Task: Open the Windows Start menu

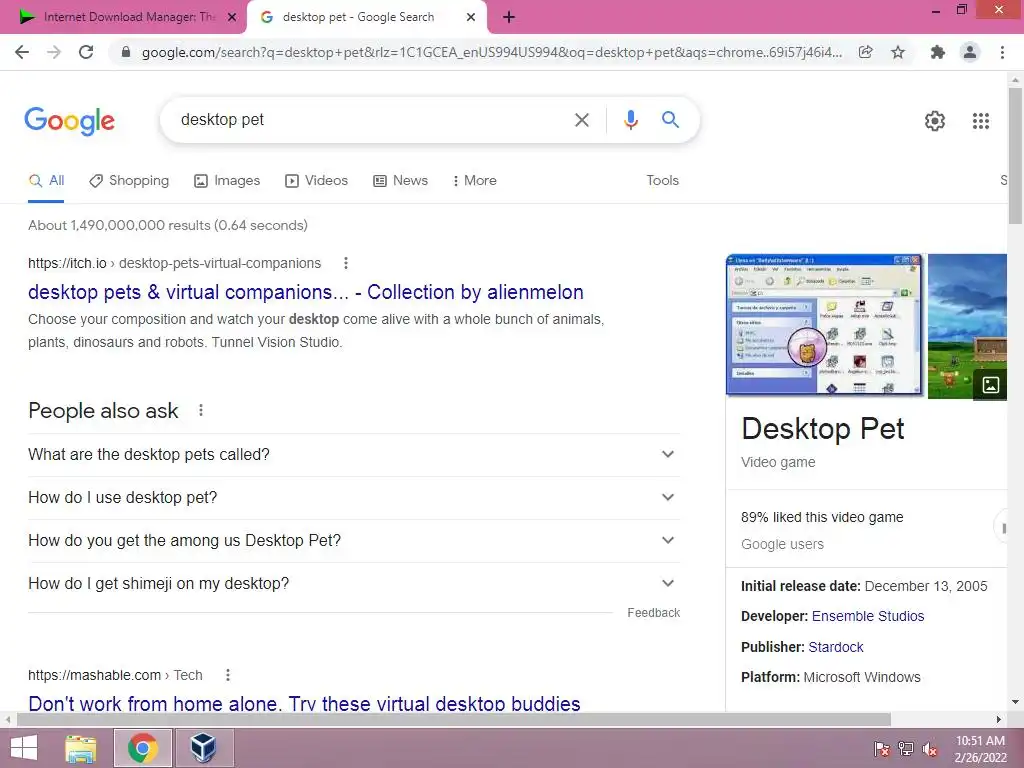Action: coord(24,748)
